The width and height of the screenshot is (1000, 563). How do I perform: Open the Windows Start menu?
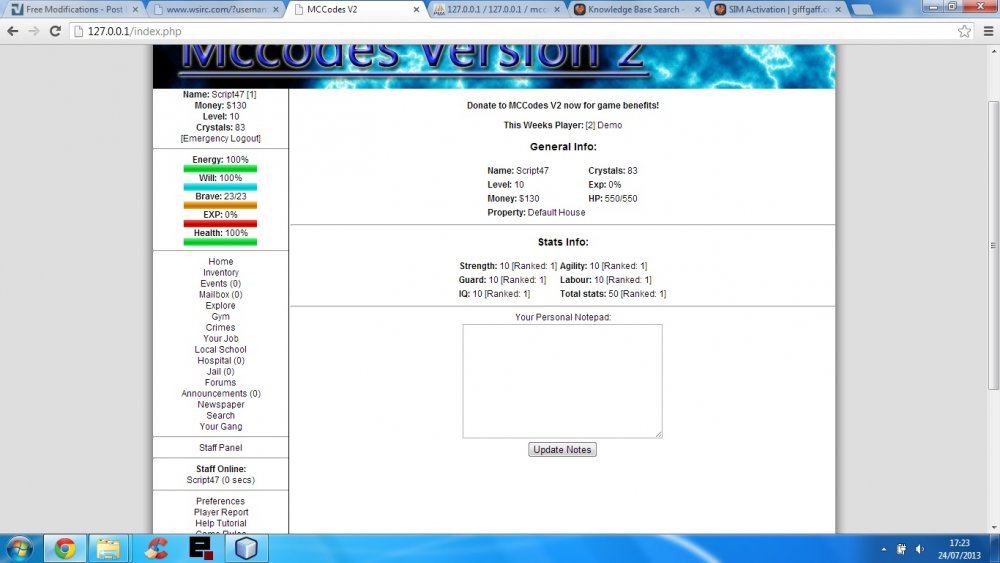[19, 548]
